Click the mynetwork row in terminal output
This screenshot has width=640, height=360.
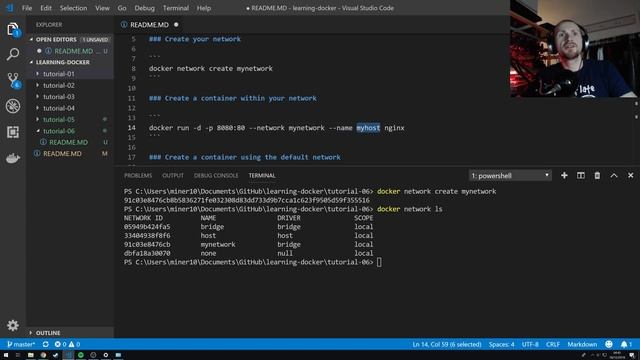click(249, 244)
